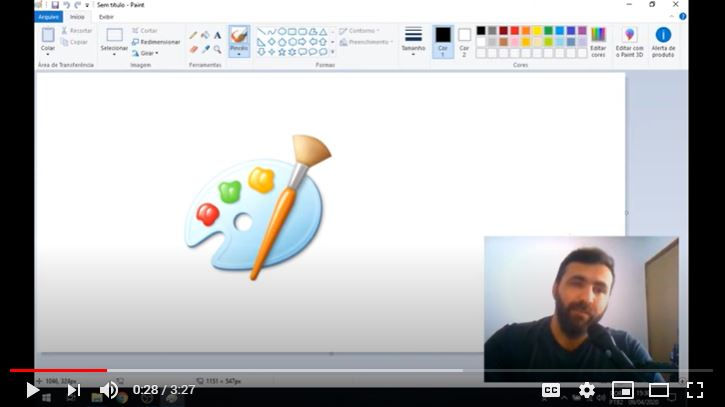Image resolution: width=725 pixels, height=407 pixels.
Task: Pick the yellow color swatch
Action: pos(537,31)
